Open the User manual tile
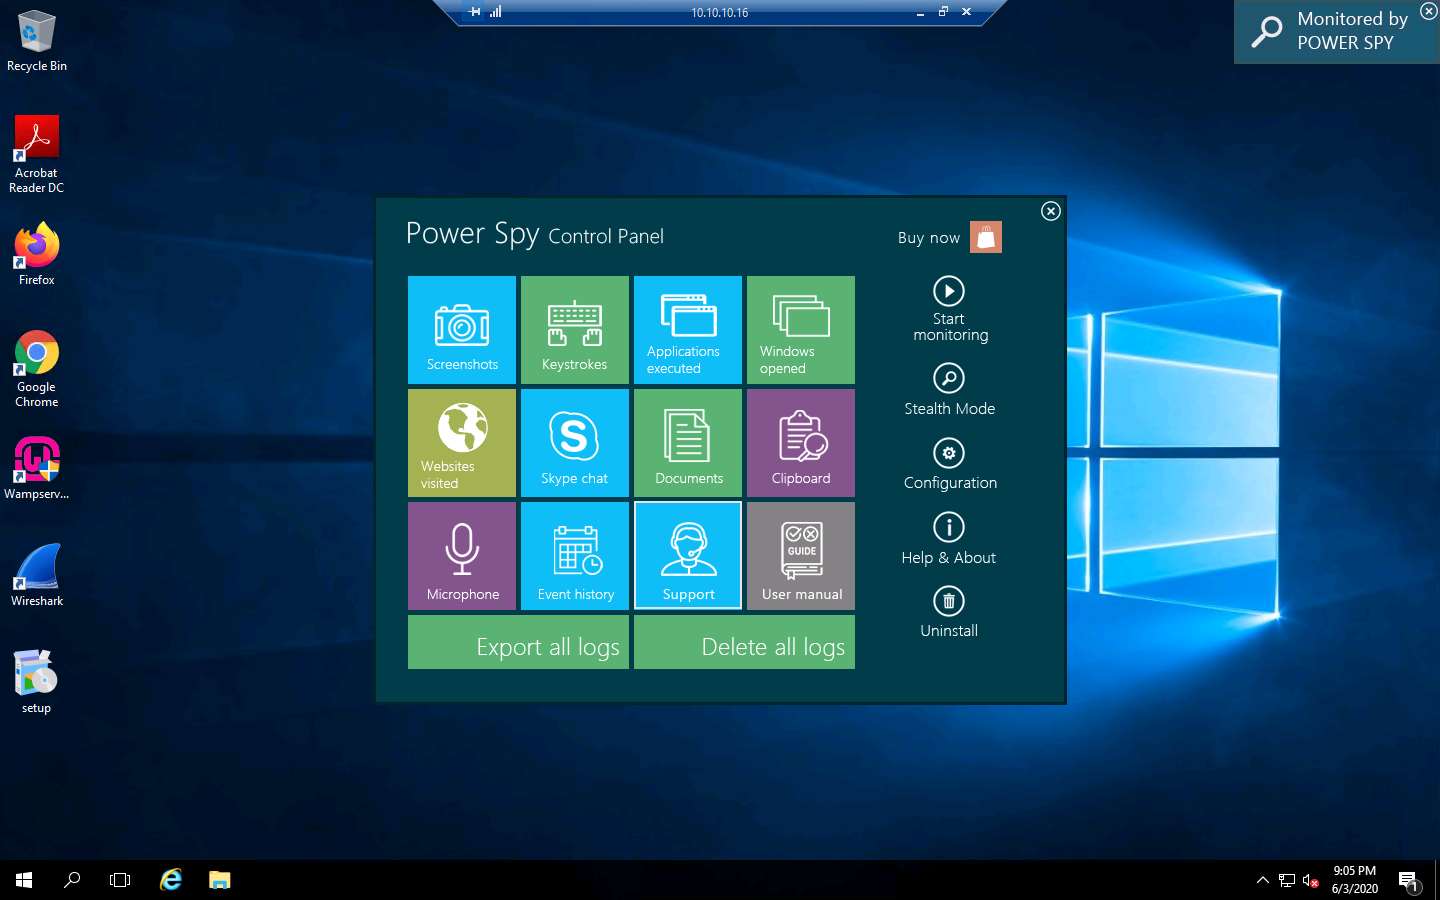The height and width of the screenshot is (900, 1440). click(801, 556)
